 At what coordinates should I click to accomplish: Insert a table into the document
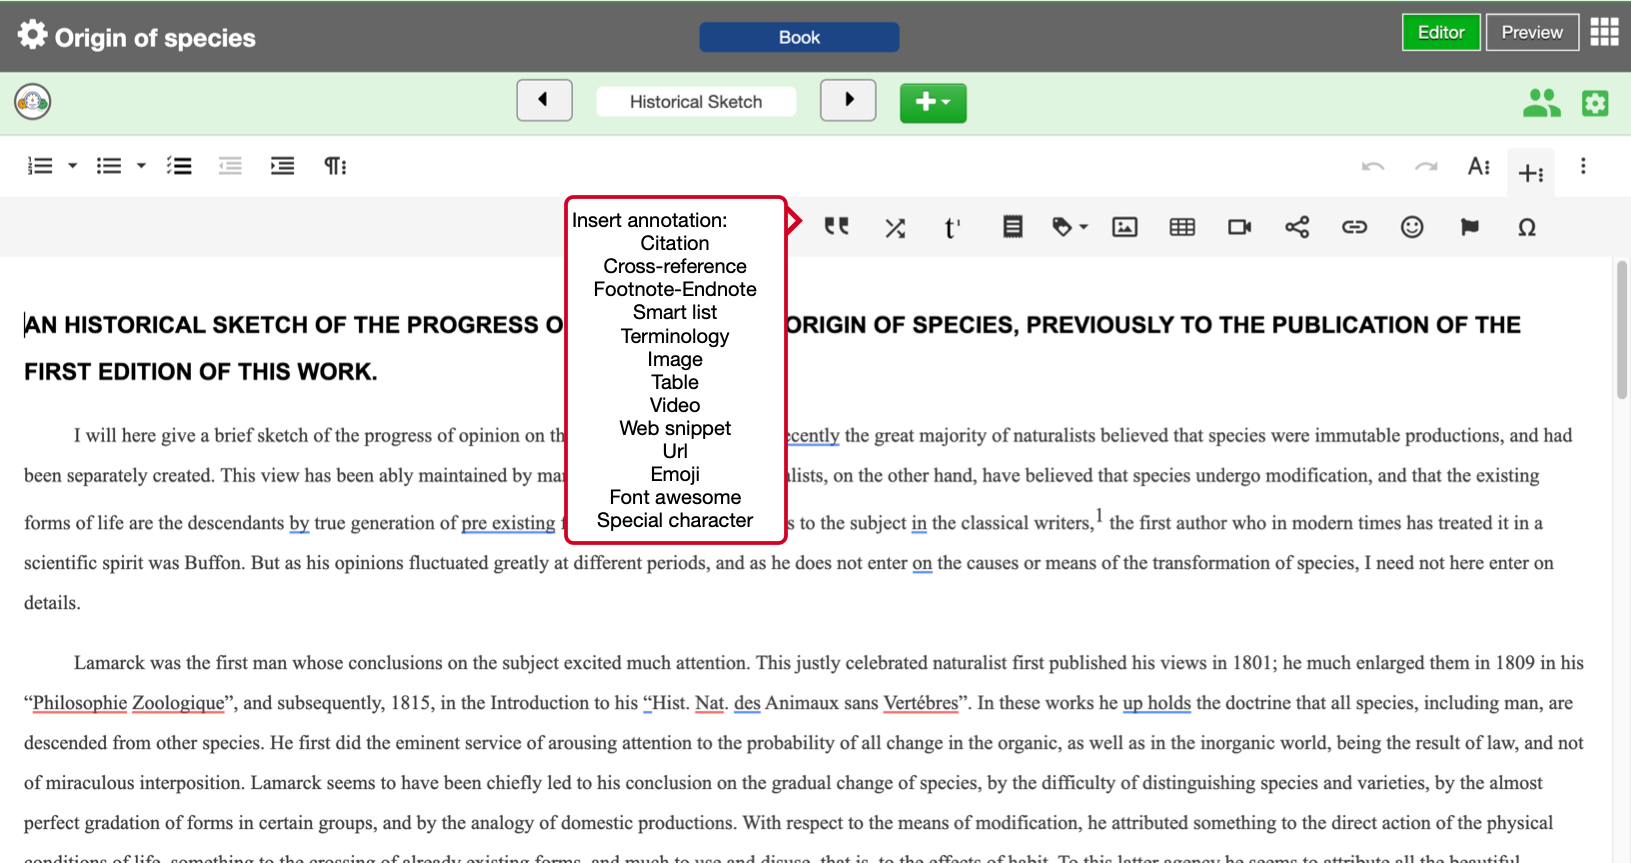coord(1182,227)
